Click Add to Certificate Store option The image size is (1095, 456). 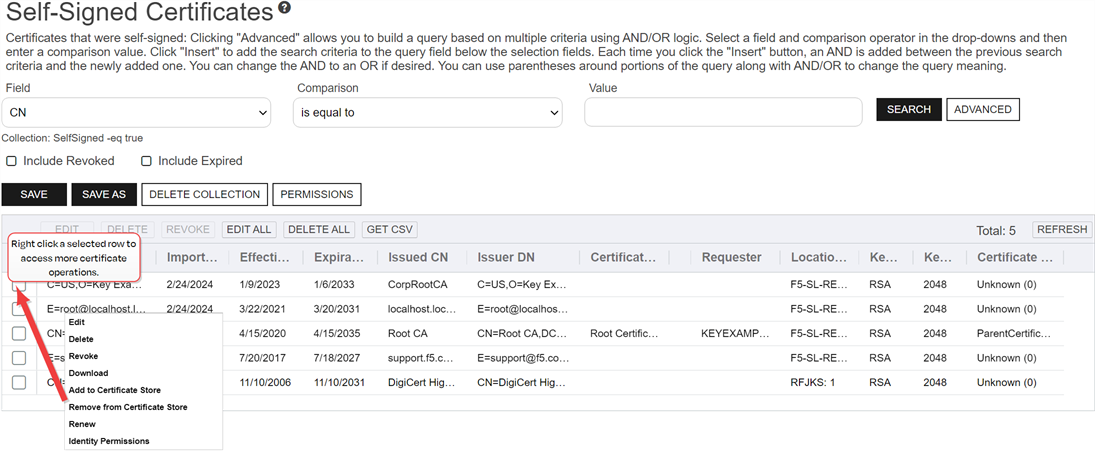114,390
